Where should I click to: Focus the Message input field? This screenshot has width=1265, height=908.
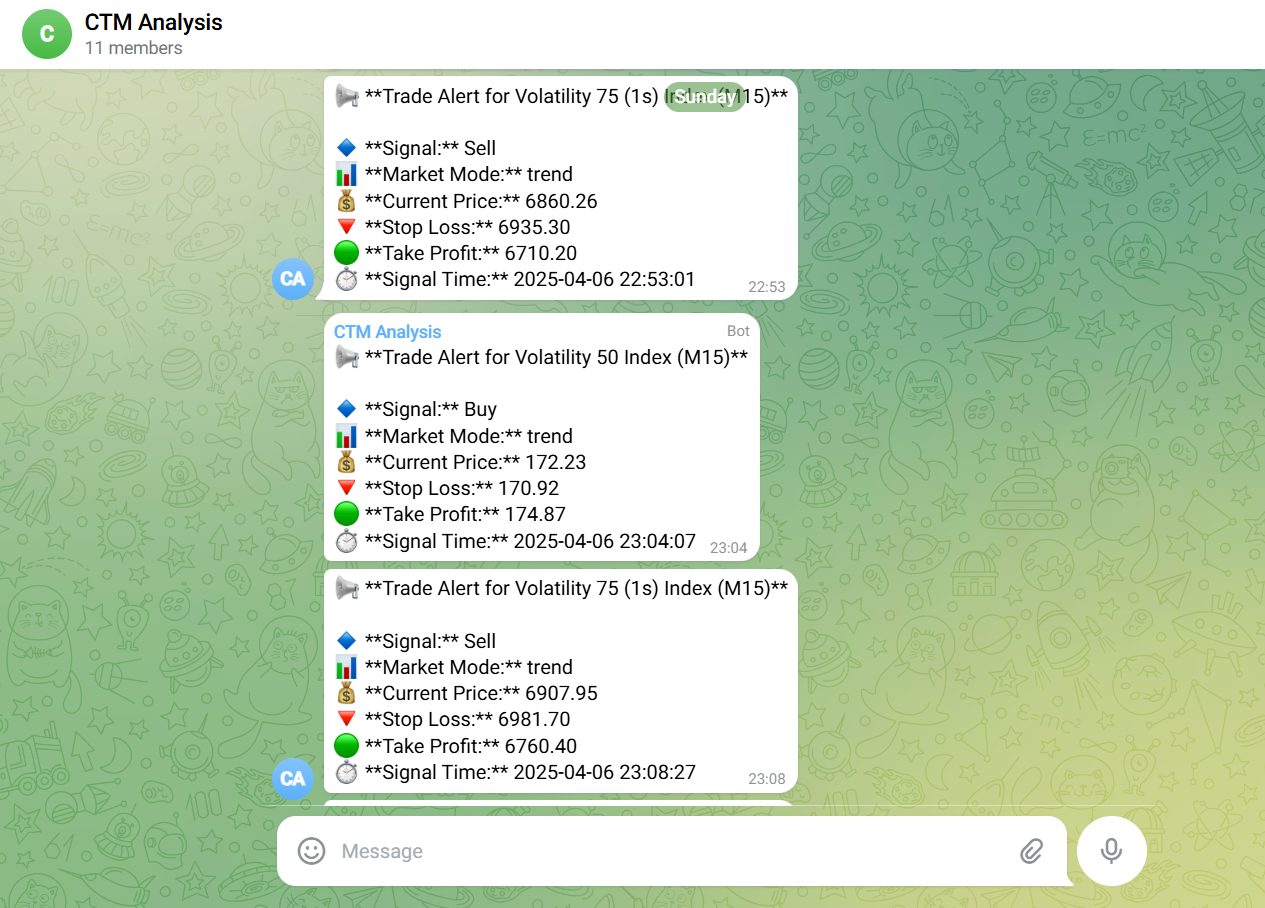(x=660, y=851)
